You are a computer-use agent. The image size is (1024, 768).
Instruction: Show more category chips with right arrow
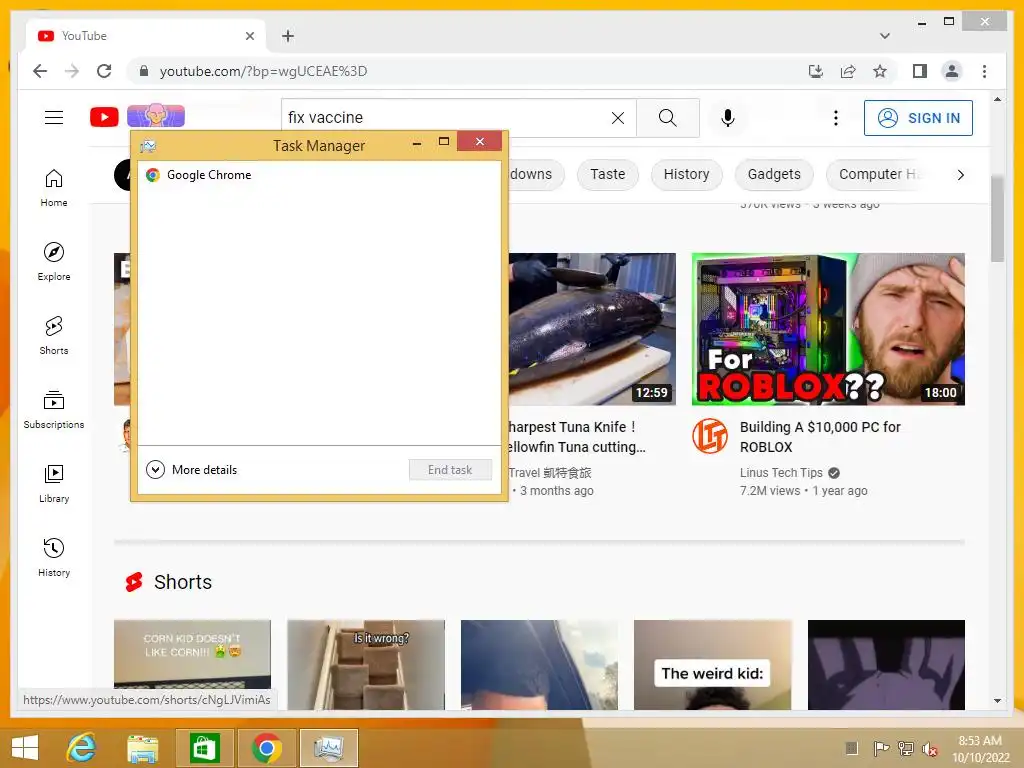click(960, 174)
